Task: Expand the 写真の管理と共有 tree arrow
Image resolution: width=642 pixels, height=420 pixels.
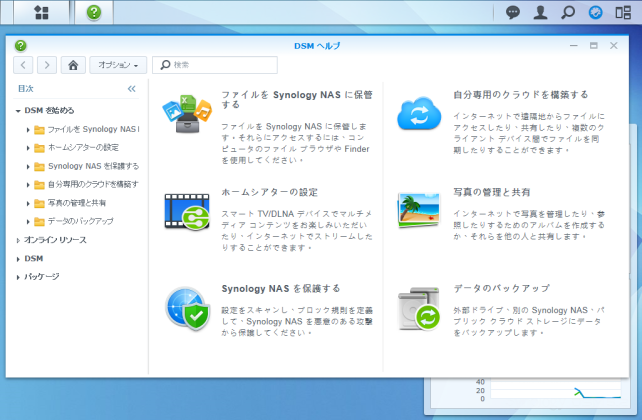Action: tap(28, 203)
